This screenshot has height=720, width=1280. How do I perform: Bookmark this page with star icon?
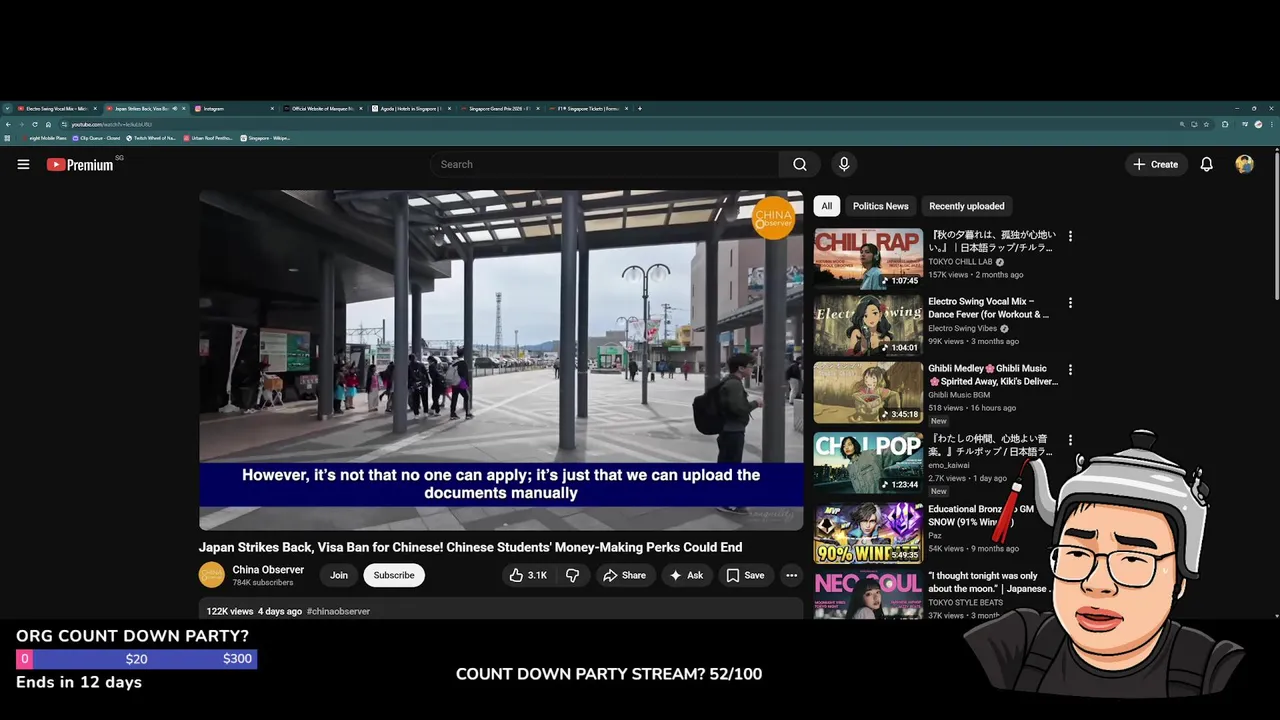click(1206, 124)
